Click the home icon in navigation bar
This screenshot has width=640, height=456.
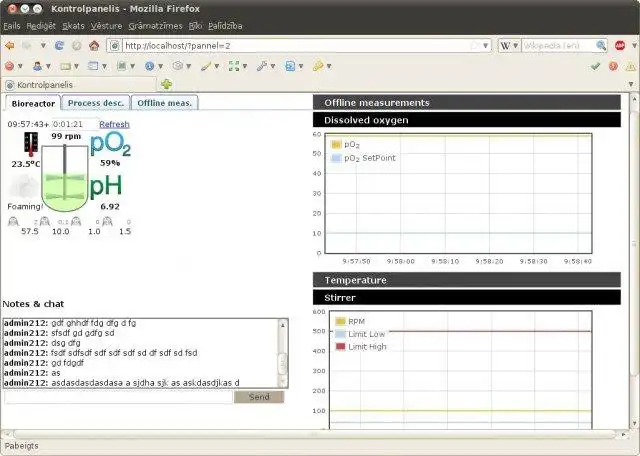click(94, 45)
